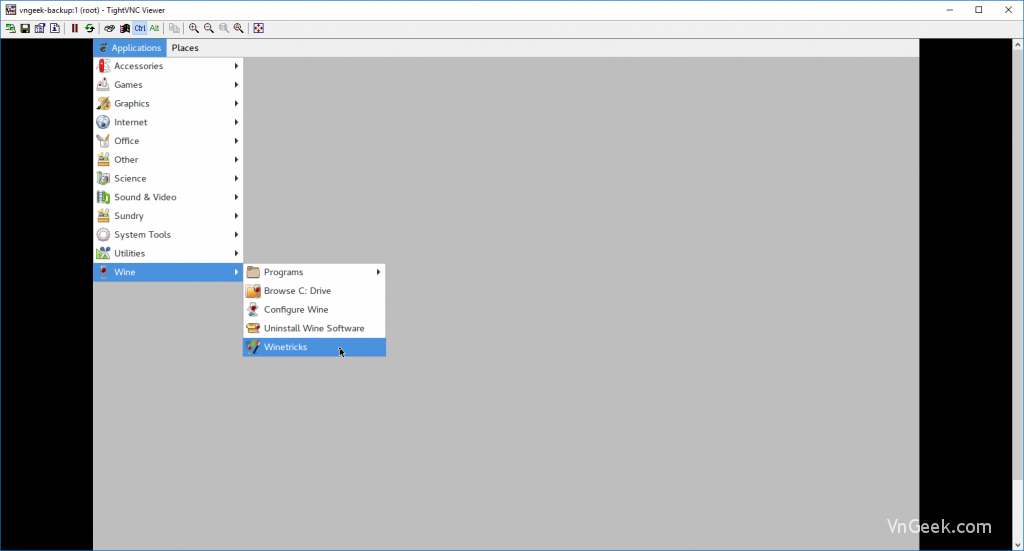Choose Browse C: Drive
This screenshot has height=551, width=1024.
pyautogui.click(x=314, y=291)
